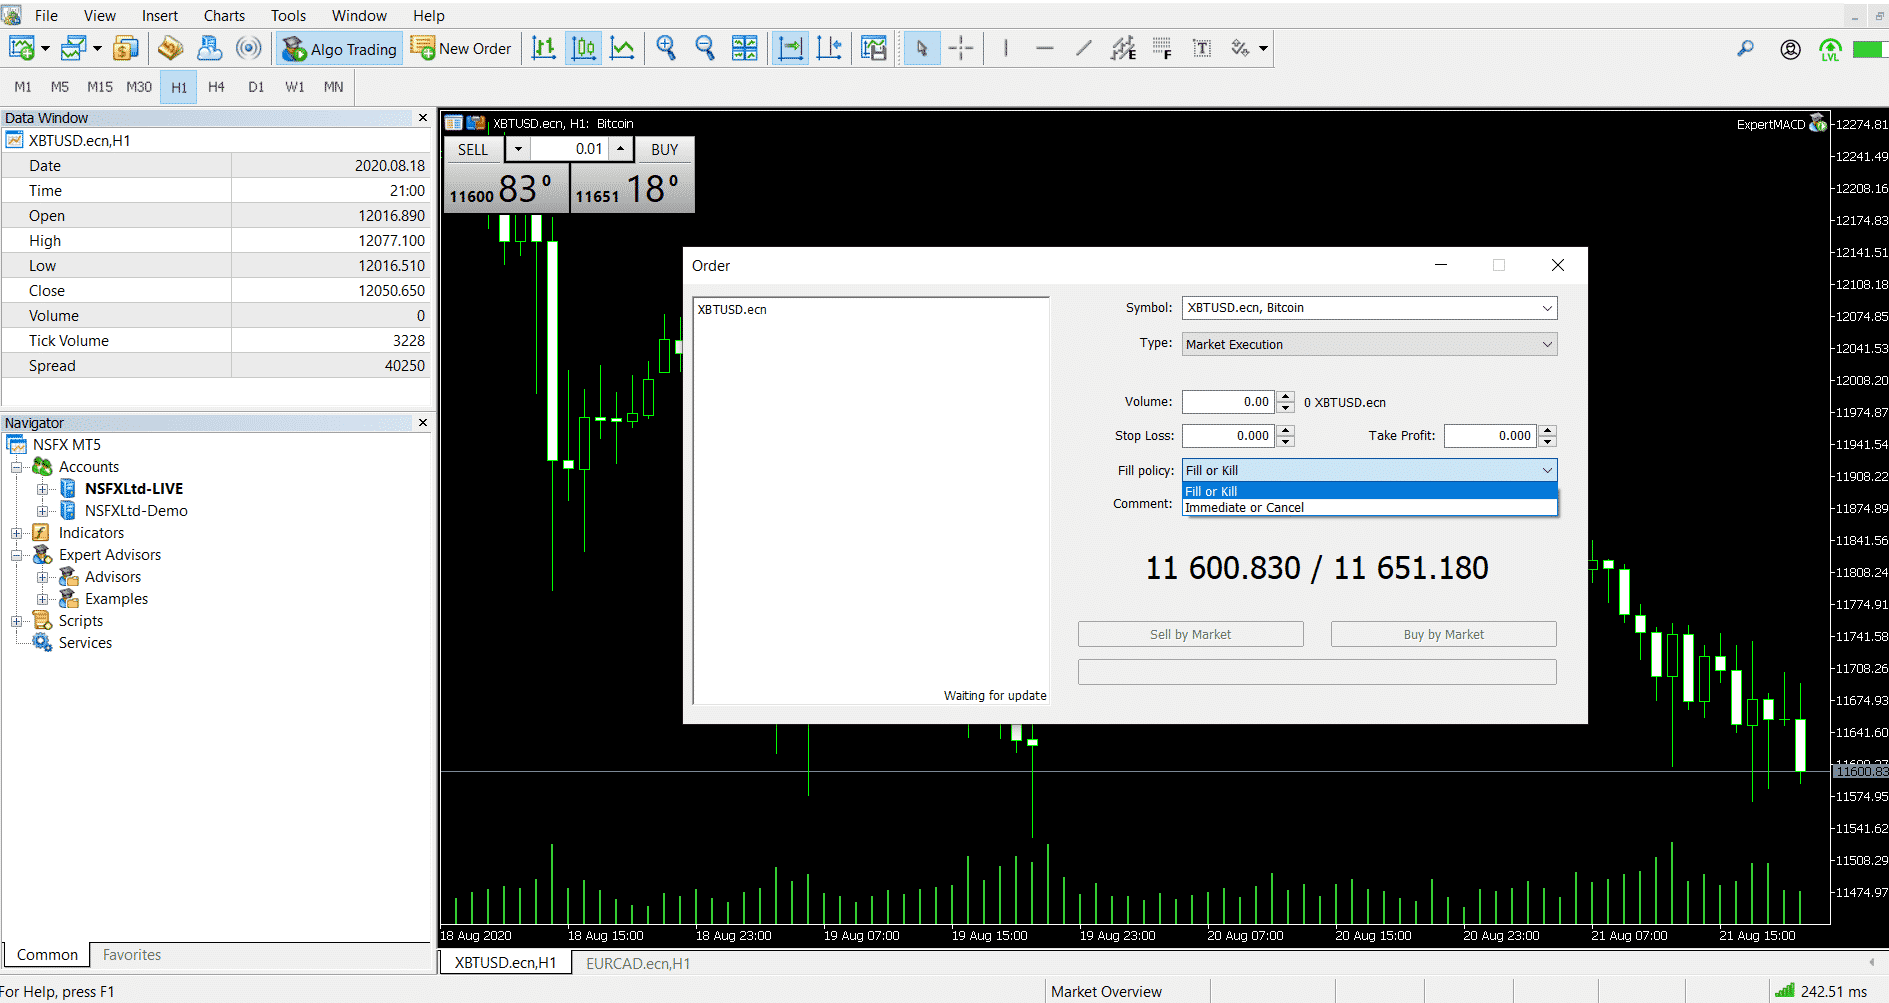The height and width of the screenshot is (1003, 1889).
Task: Open the Charts menu
Action: click(224, 15)
